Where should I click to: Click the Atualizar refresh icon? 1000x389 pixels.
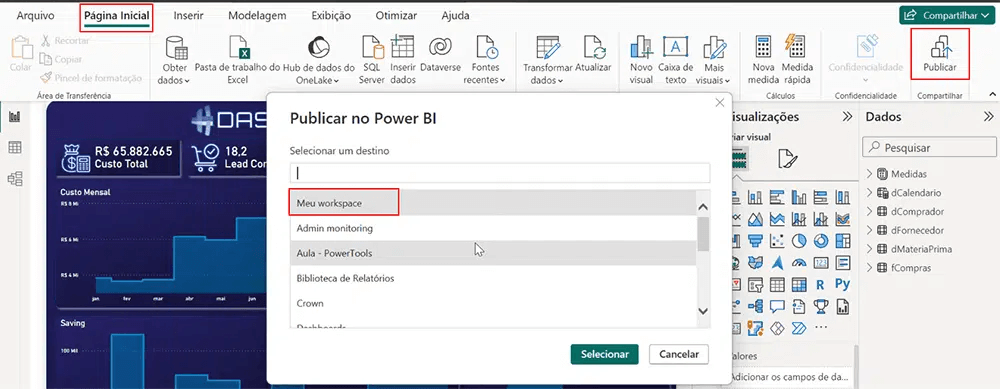594,47
